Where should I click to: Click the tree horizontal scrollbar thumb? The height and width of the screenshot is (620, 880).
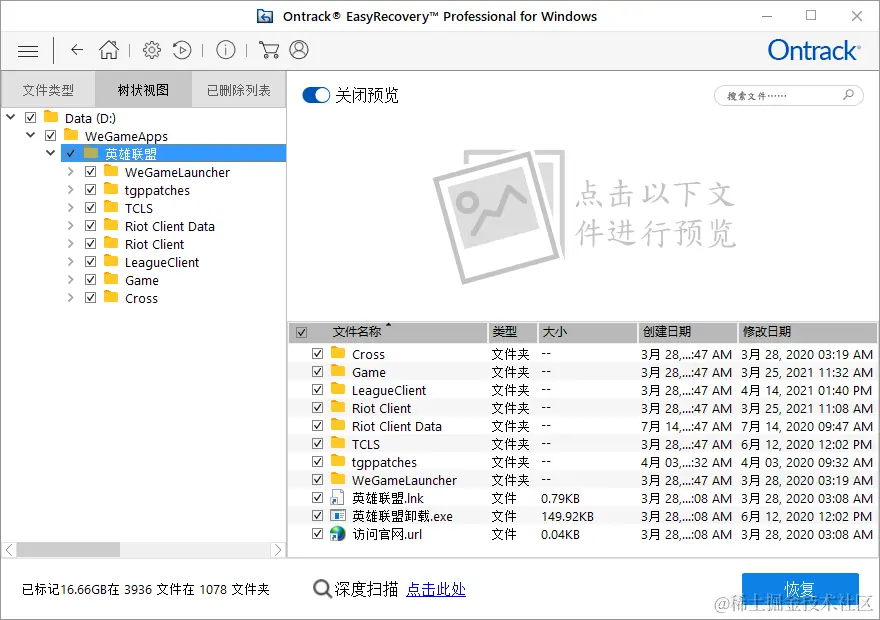(x=68, y=550)
